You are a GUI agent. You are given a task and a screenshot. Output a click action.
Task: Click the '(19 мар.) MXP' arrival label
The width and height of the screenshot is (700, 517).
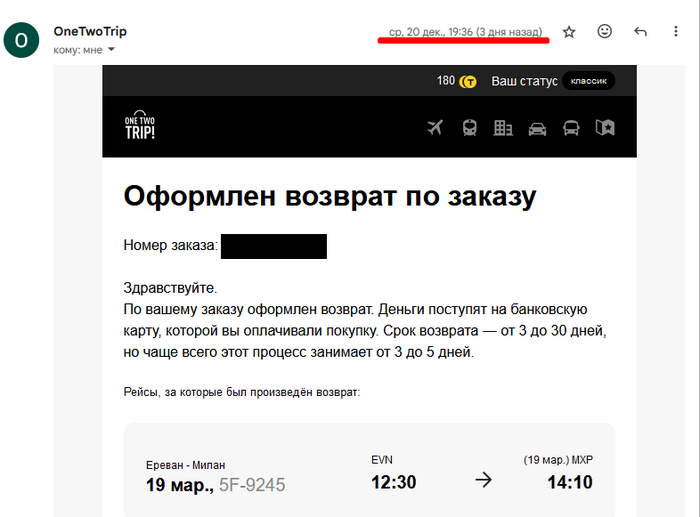[558, 460]
